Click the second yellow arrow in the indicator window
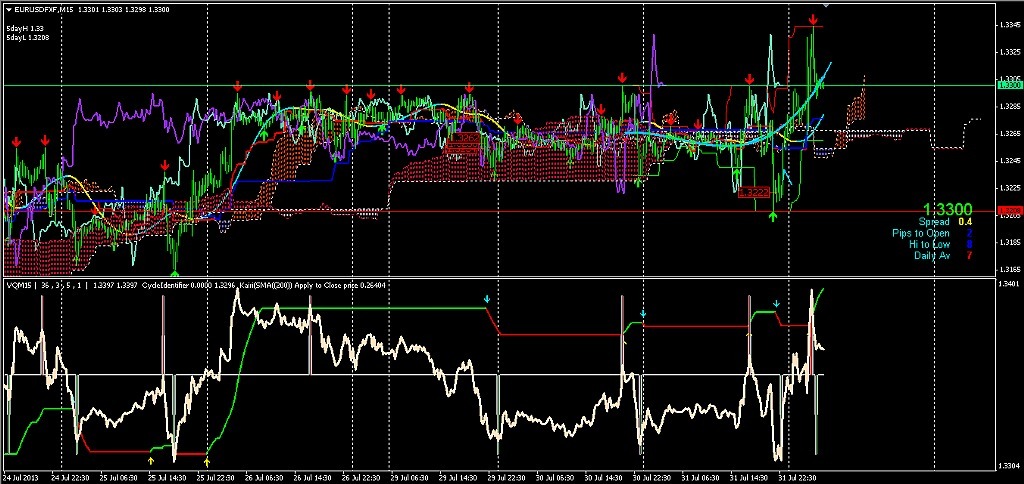Viewport: 1024px width, 484px height. click(207, 460)
